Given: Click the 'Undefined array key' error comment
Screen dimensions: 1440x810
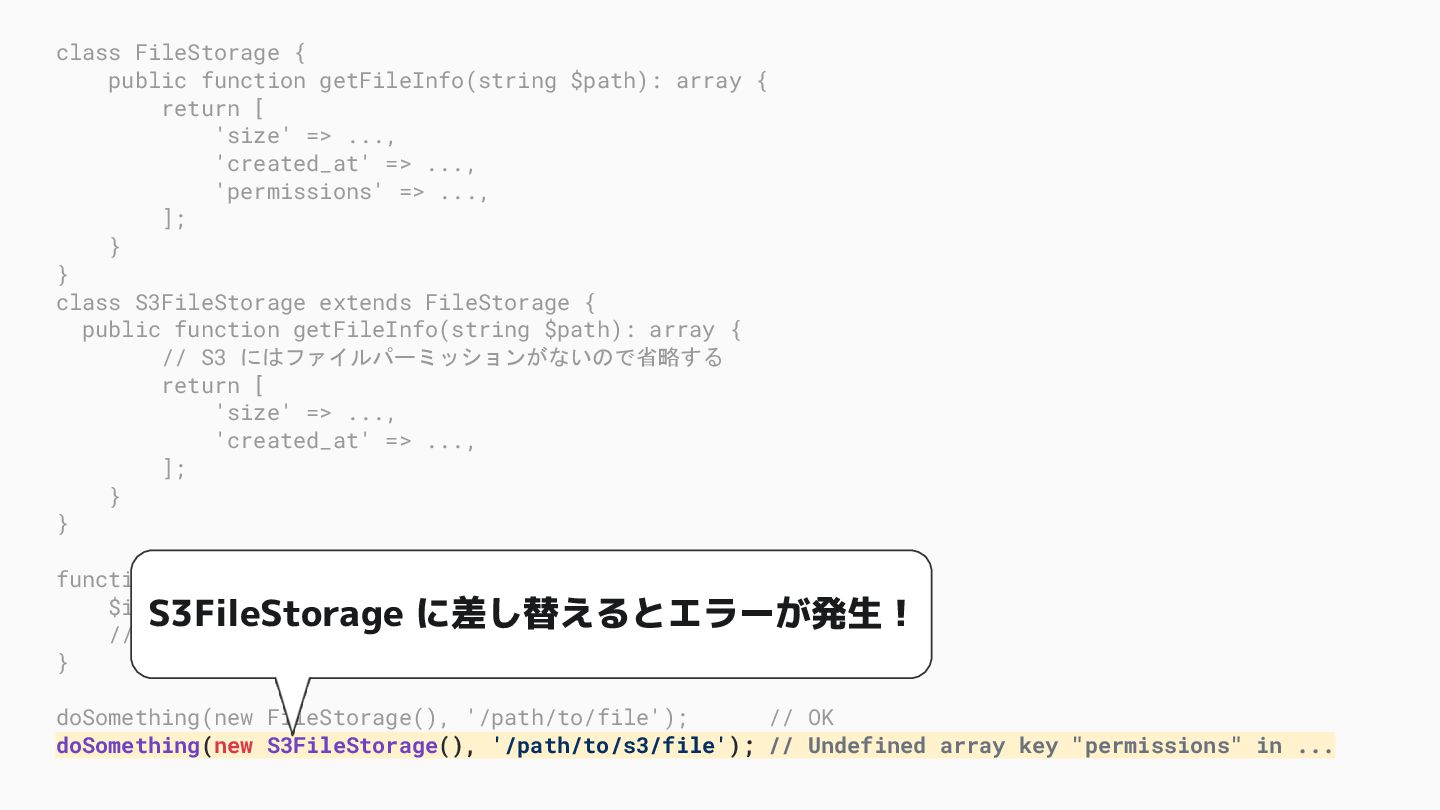Looking at the screenshot, I should (1052, 746).
